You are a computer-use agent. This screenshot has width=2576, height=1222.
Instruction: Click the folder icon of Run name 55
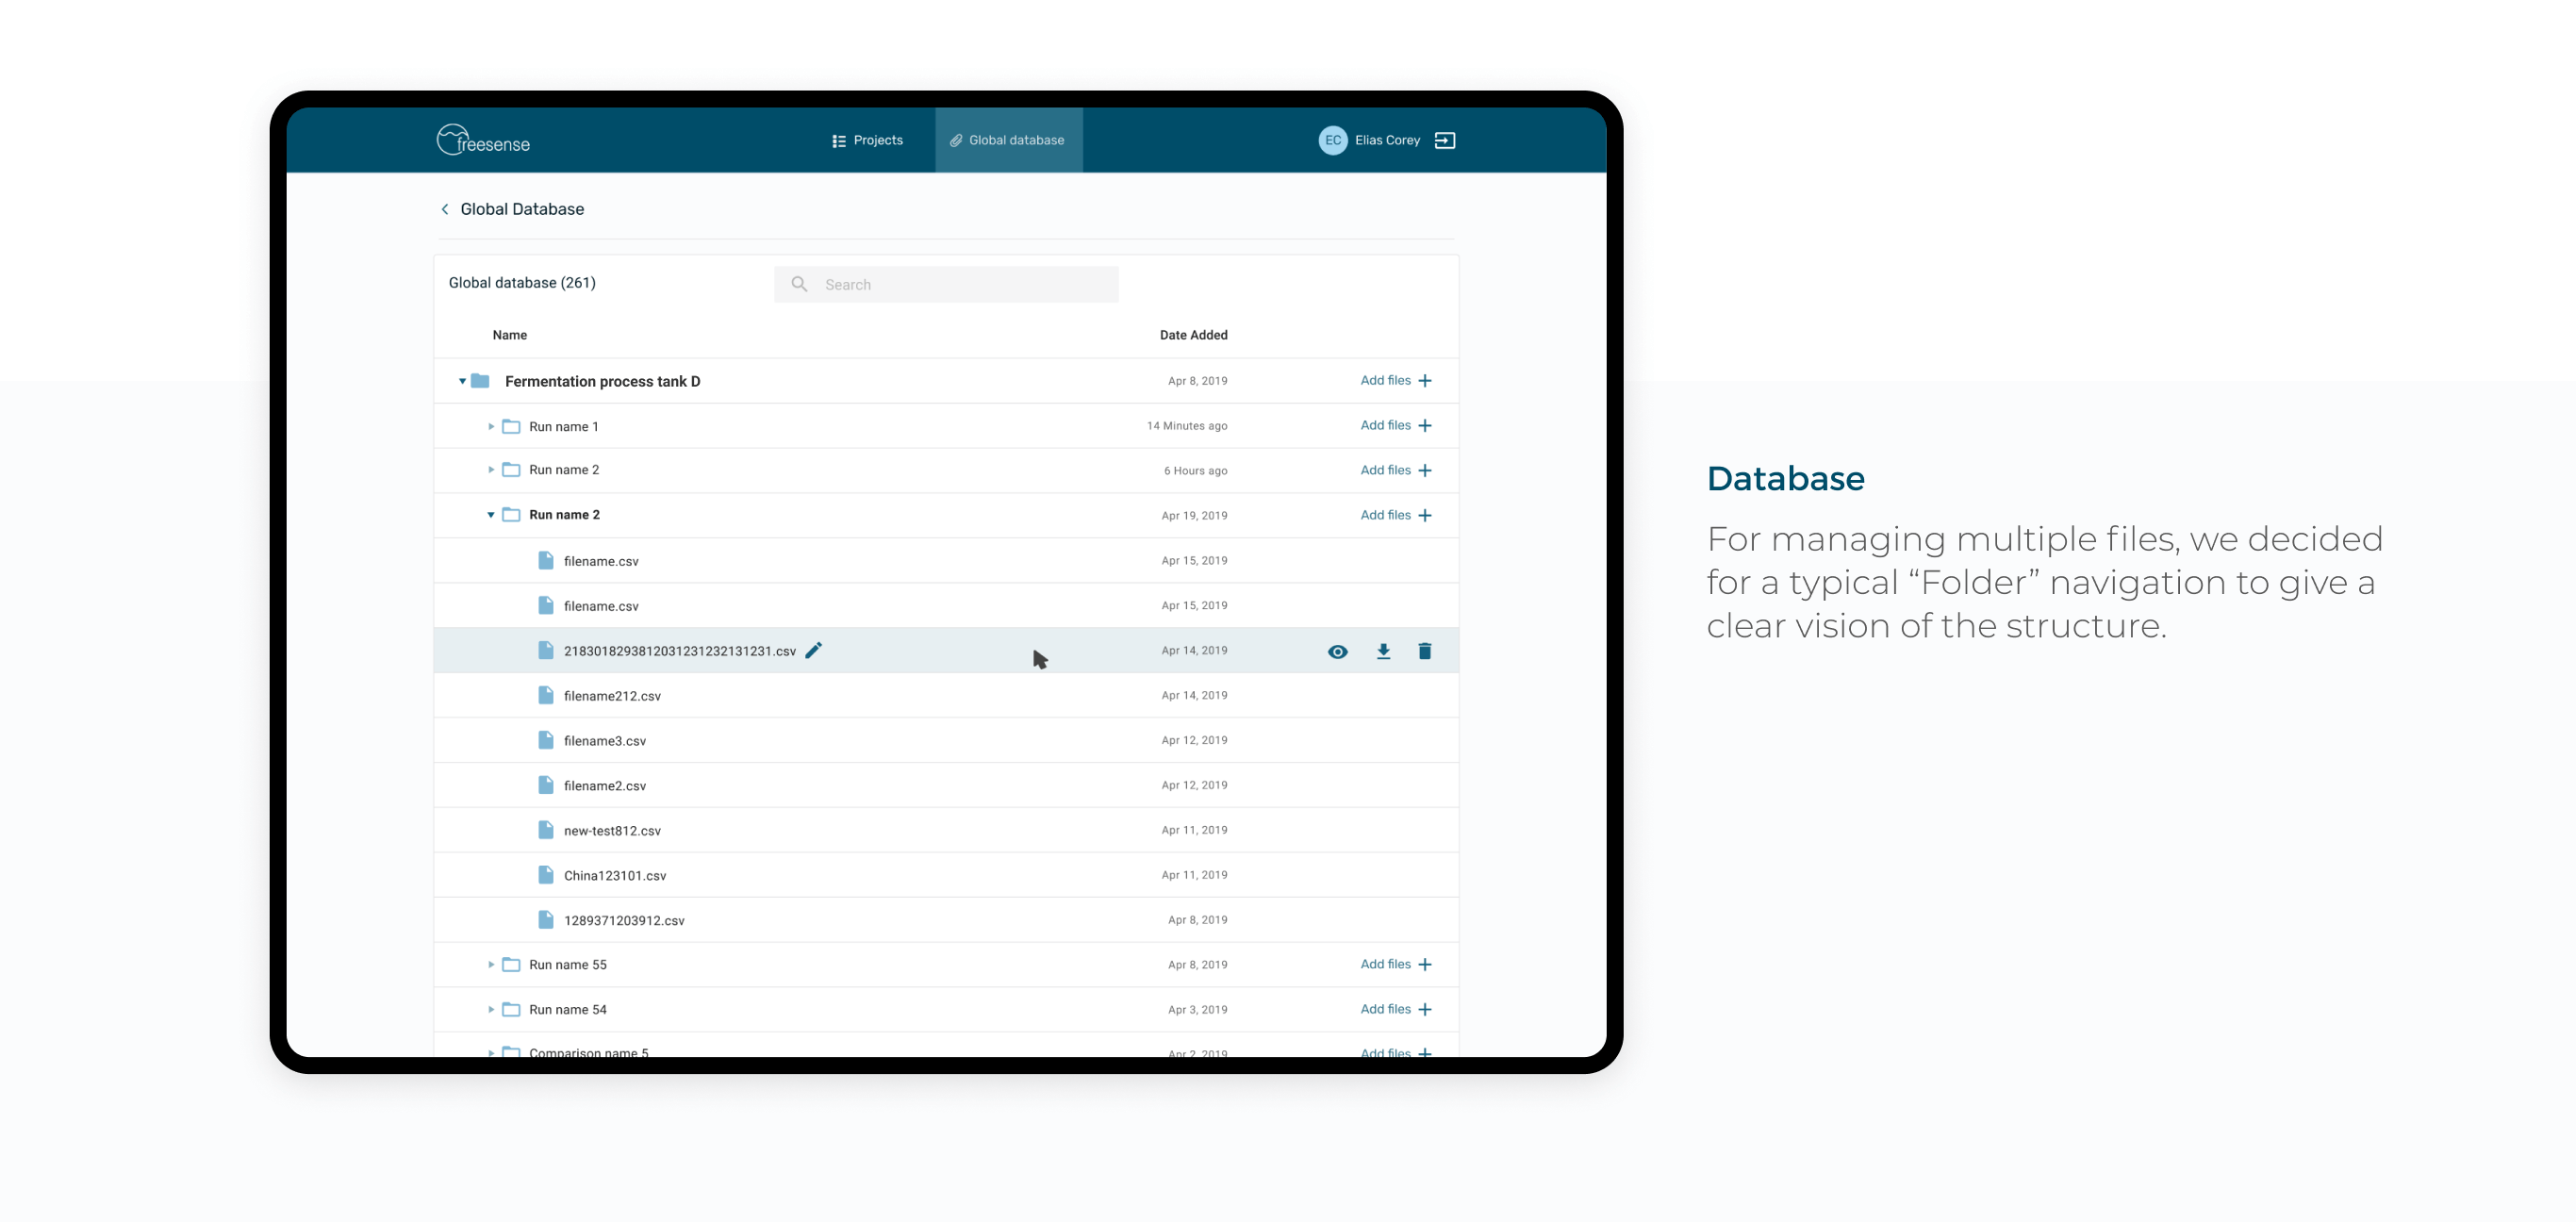click(511, 965)
